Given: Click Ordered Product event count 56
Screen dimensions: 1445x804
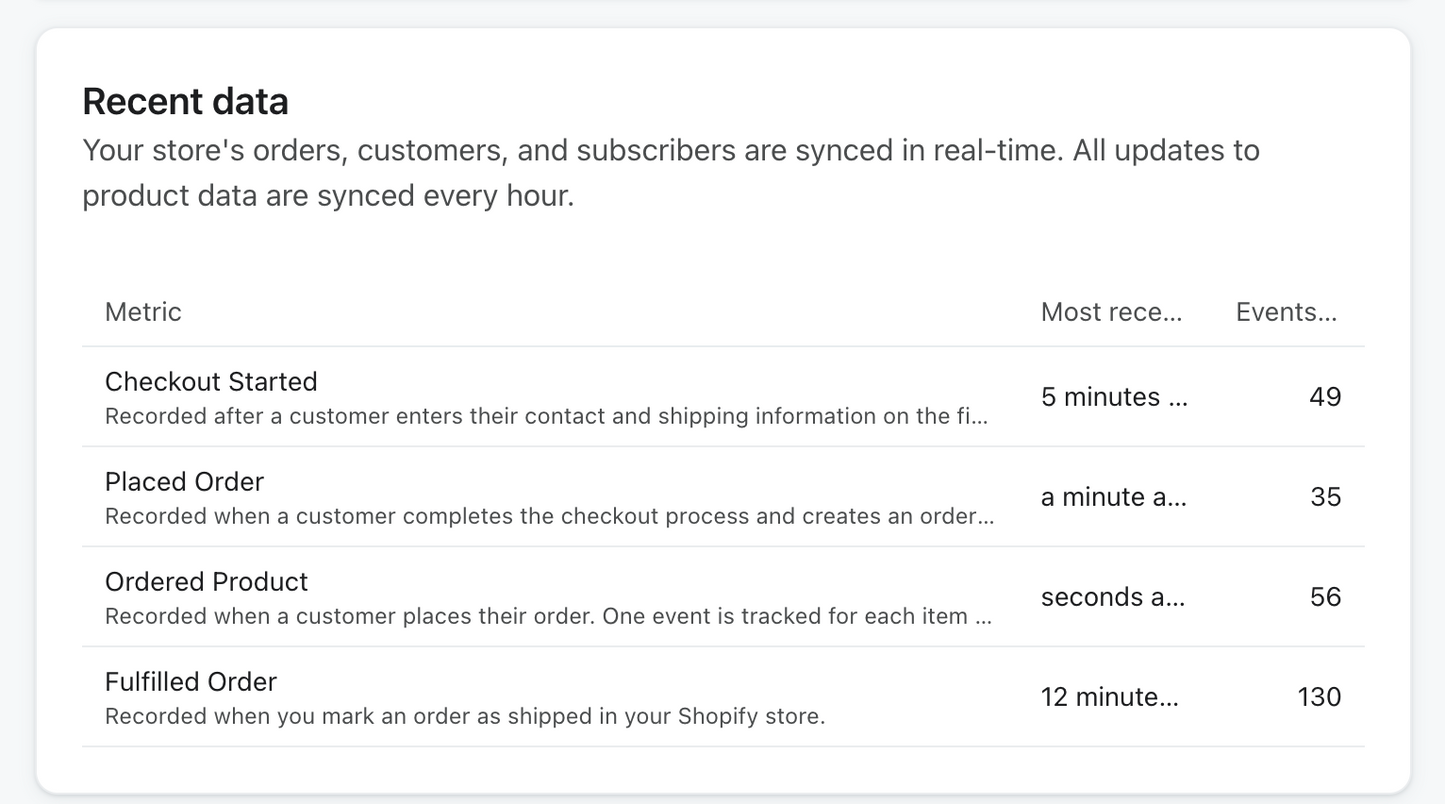Looking at the screenshot, I should (1325, 597).
